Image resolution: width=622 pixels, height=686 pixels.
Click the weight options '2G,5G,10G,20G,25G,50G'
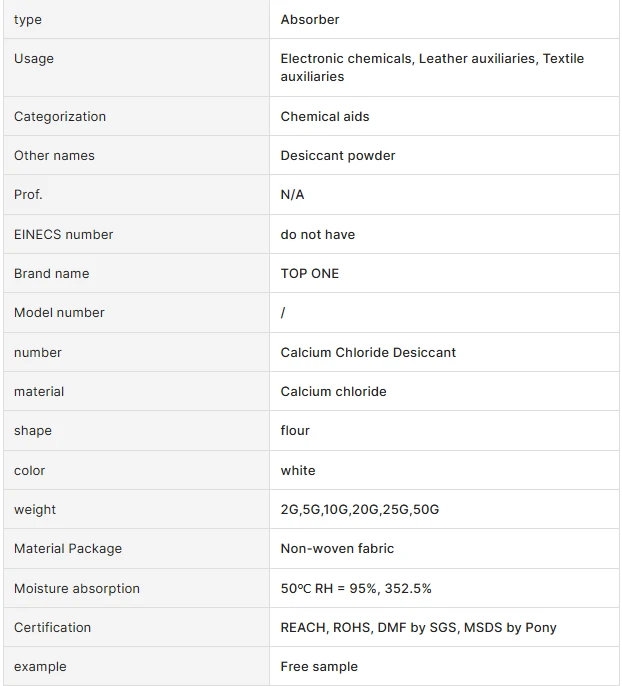[360, 510]
